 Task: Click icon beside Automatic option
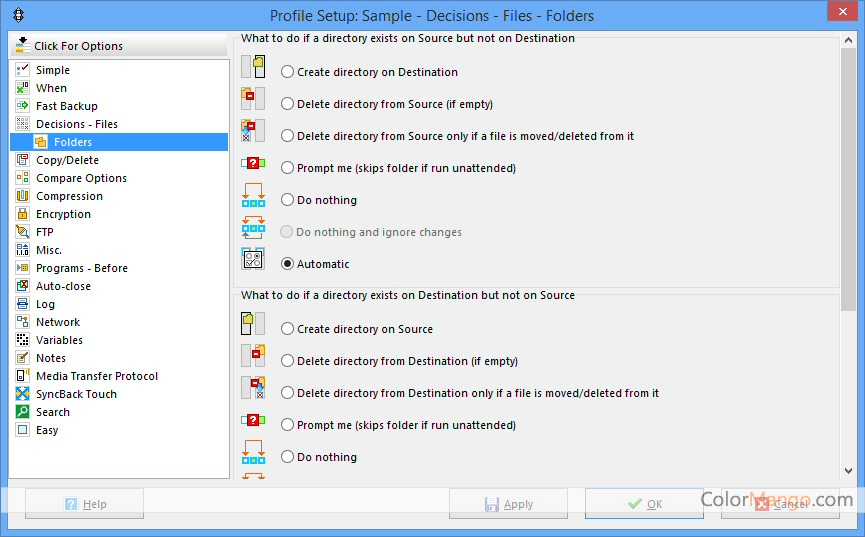(x=253, y=259)
